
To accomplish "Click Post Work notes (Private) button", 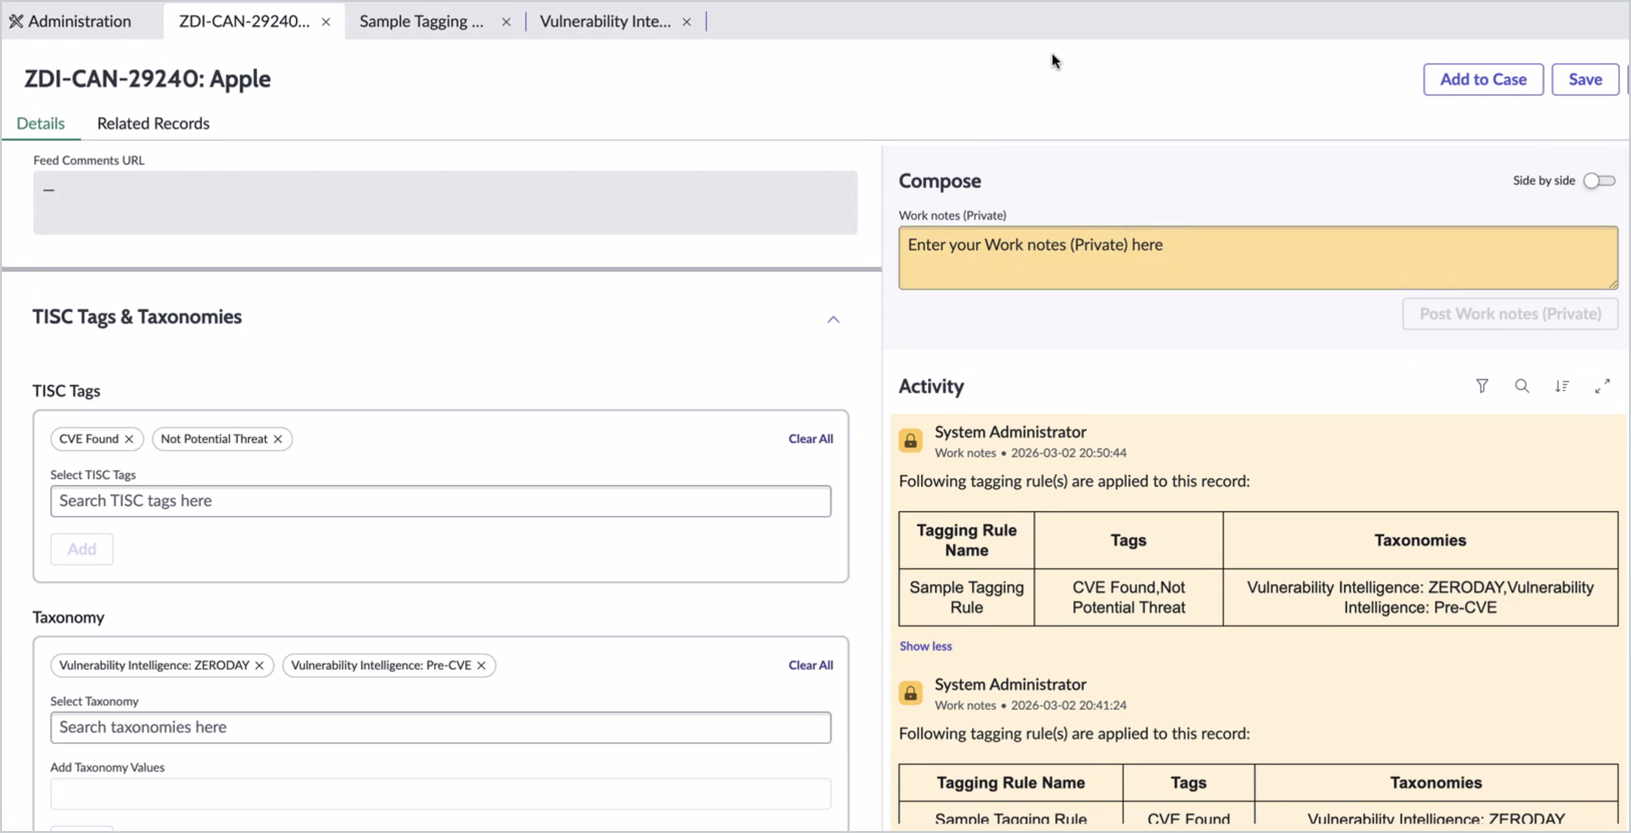I will (x=1510, y=314).
